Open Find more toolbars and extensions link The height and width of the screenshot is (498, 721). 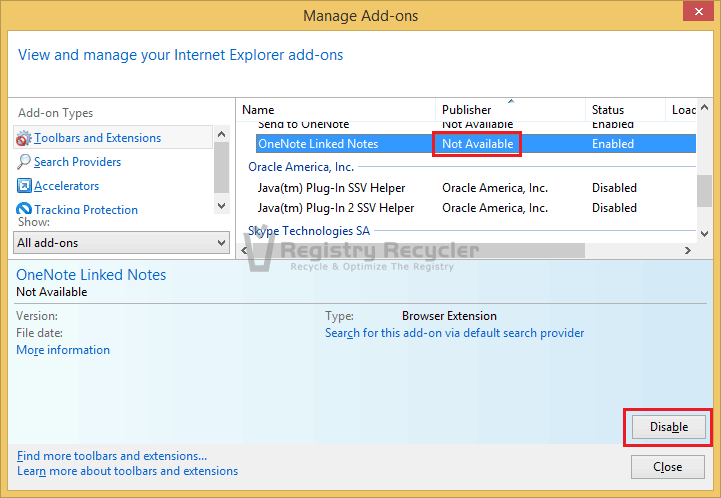coord(112,456)
